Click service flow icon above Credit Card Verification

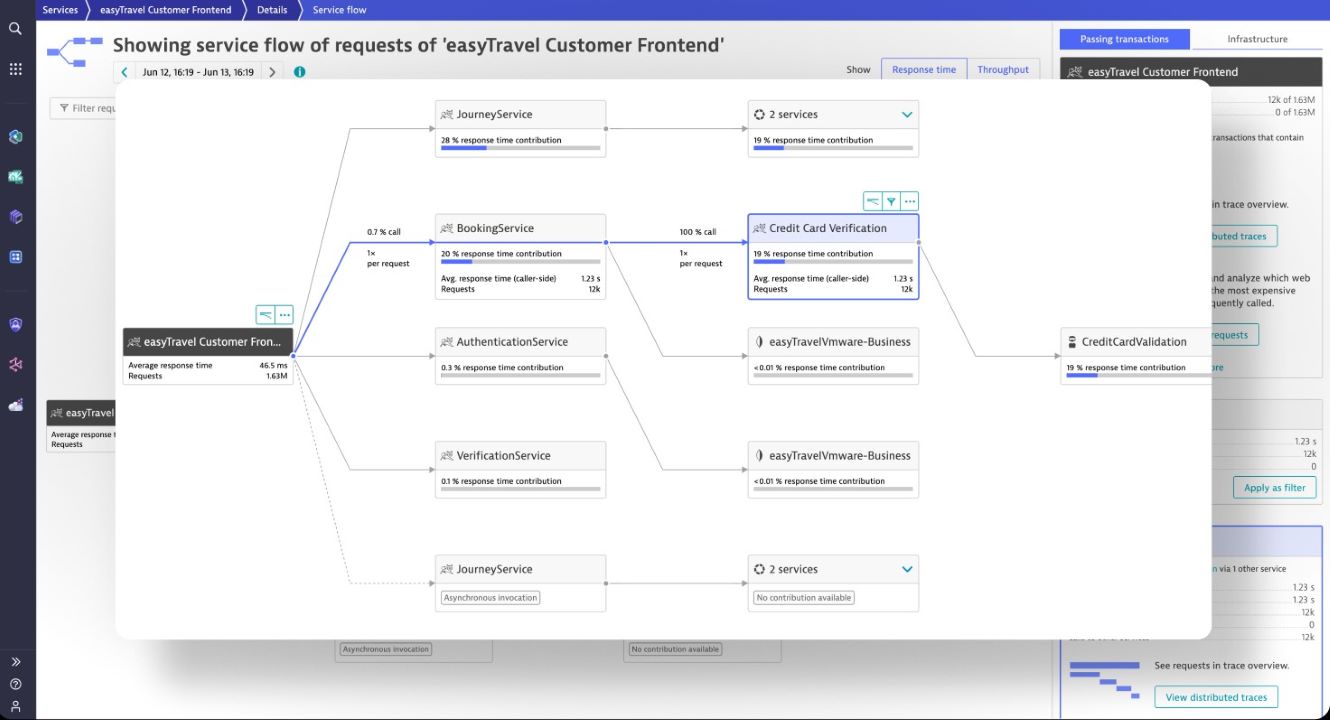pyautogui.click(x=873, y=201)
